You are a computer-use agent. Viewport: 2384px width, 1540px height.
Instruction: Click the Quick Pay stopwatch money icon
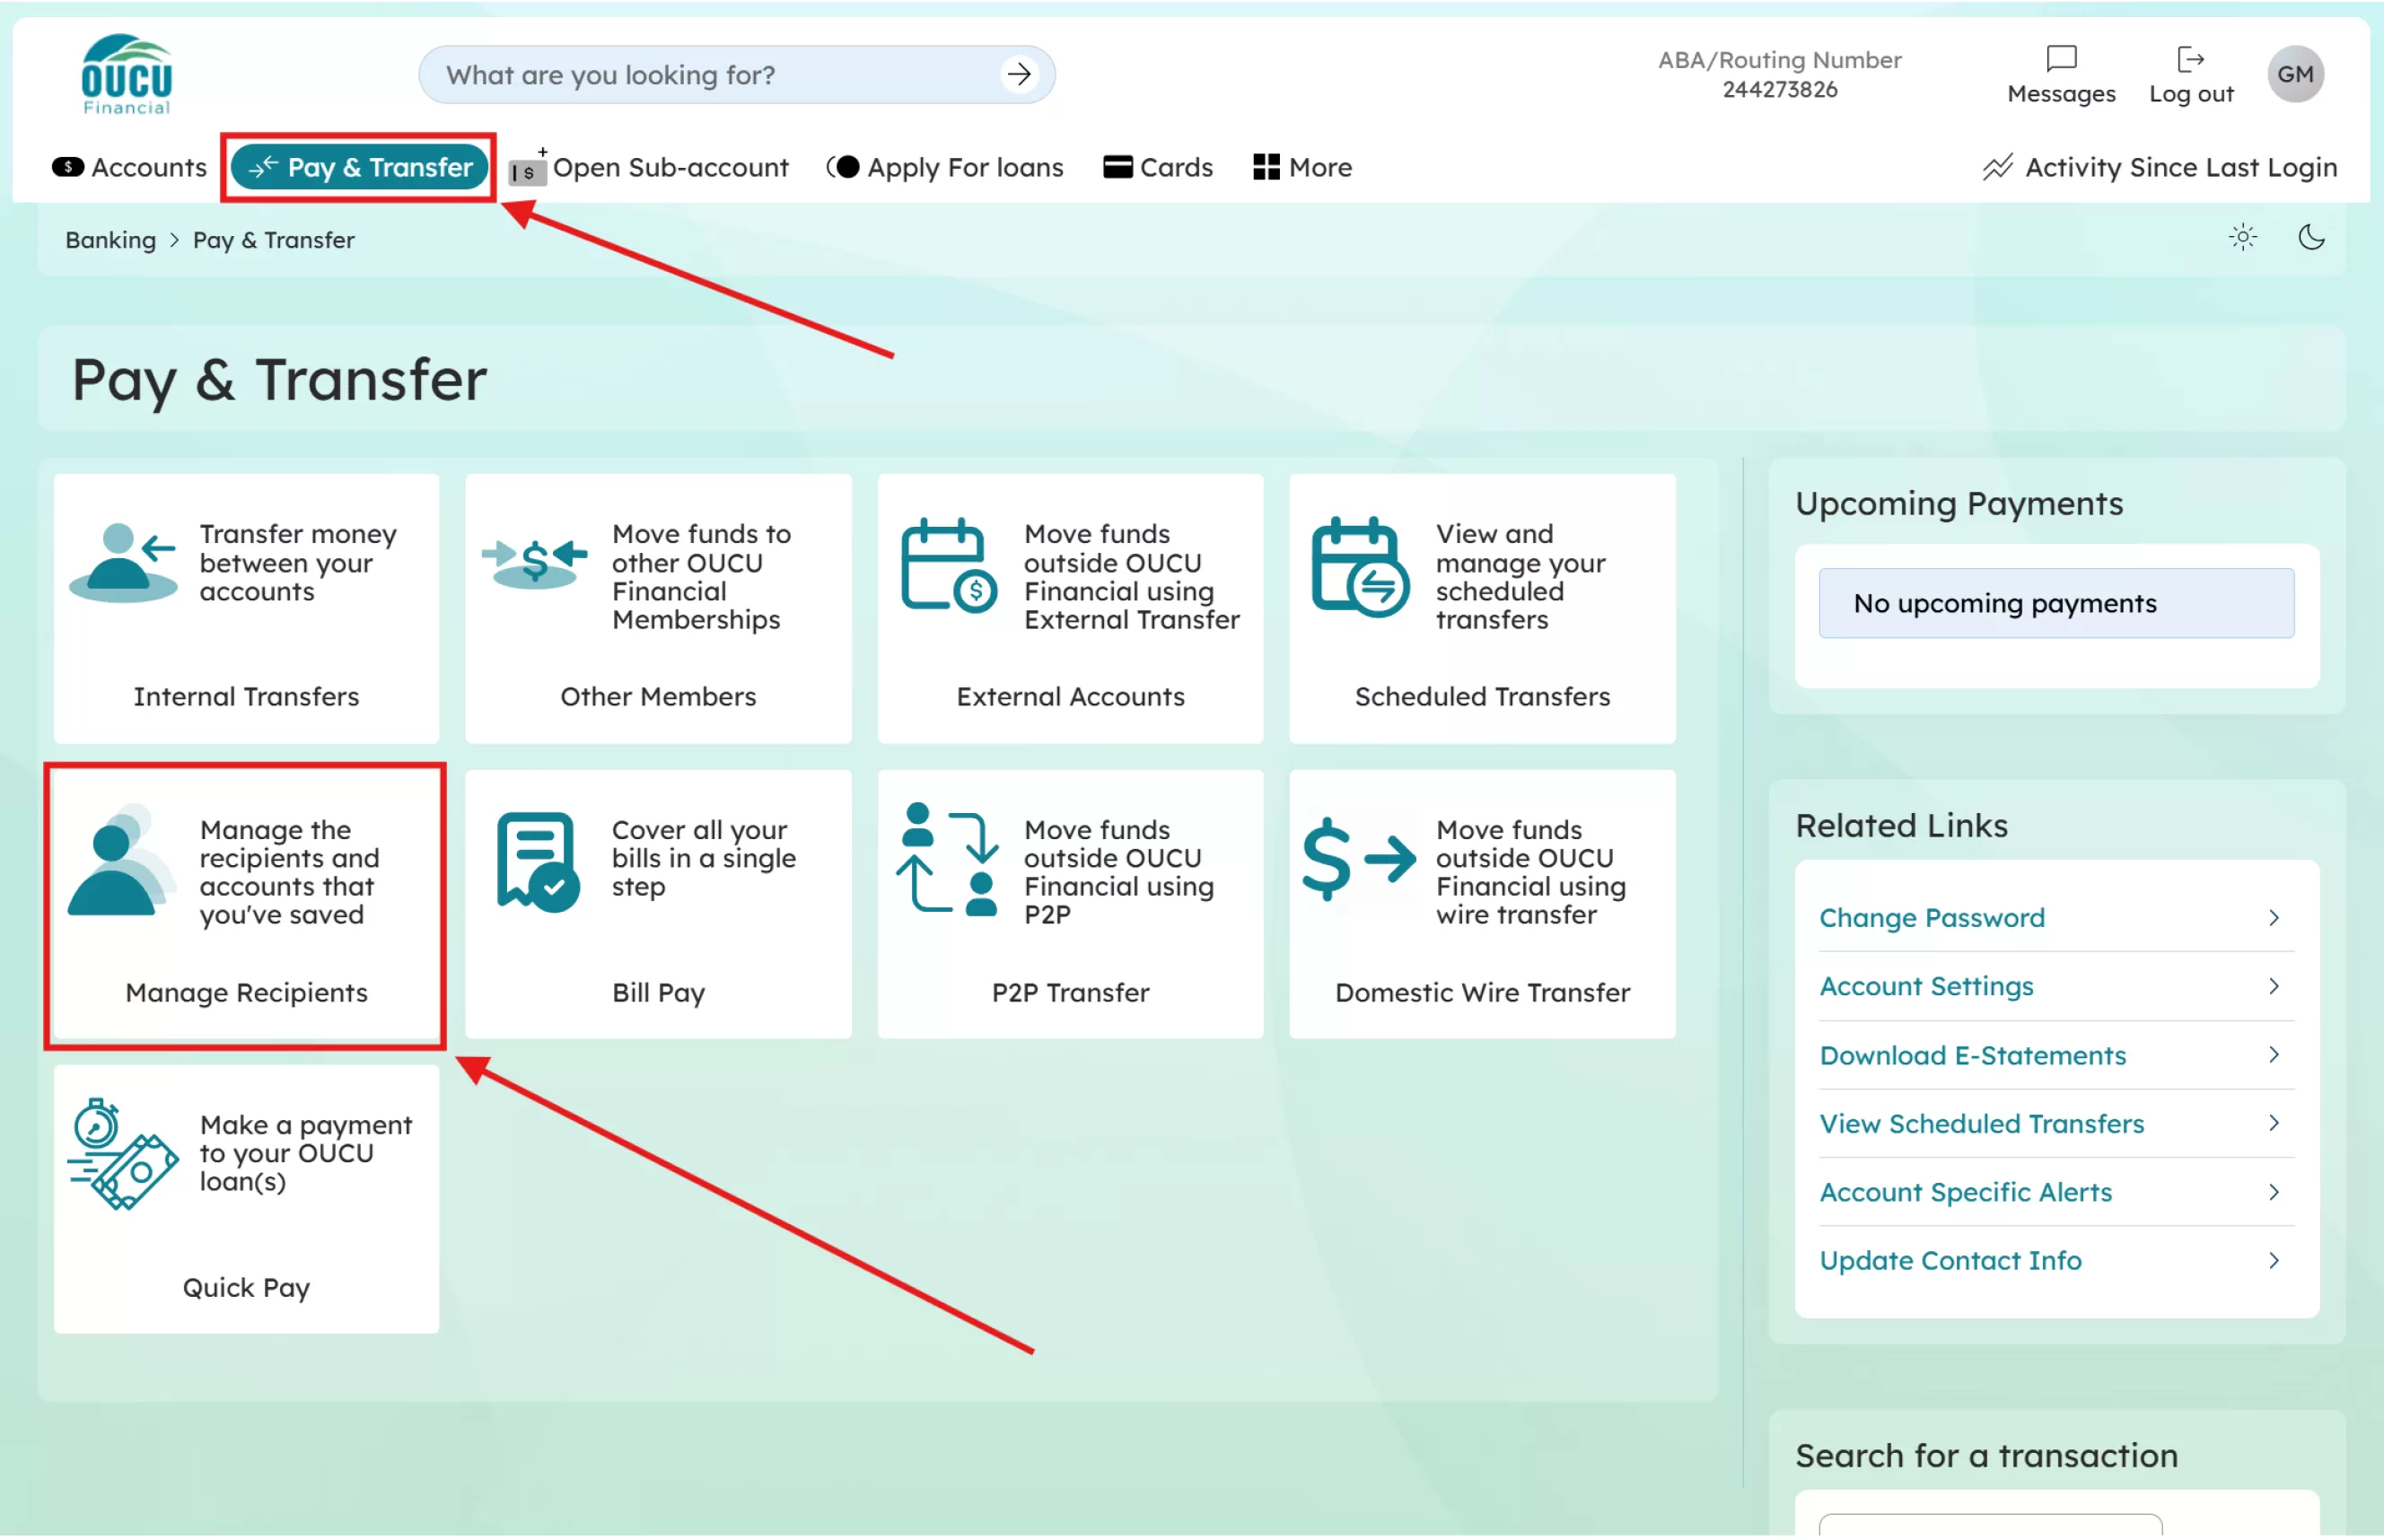click(x=122, y=1155)
